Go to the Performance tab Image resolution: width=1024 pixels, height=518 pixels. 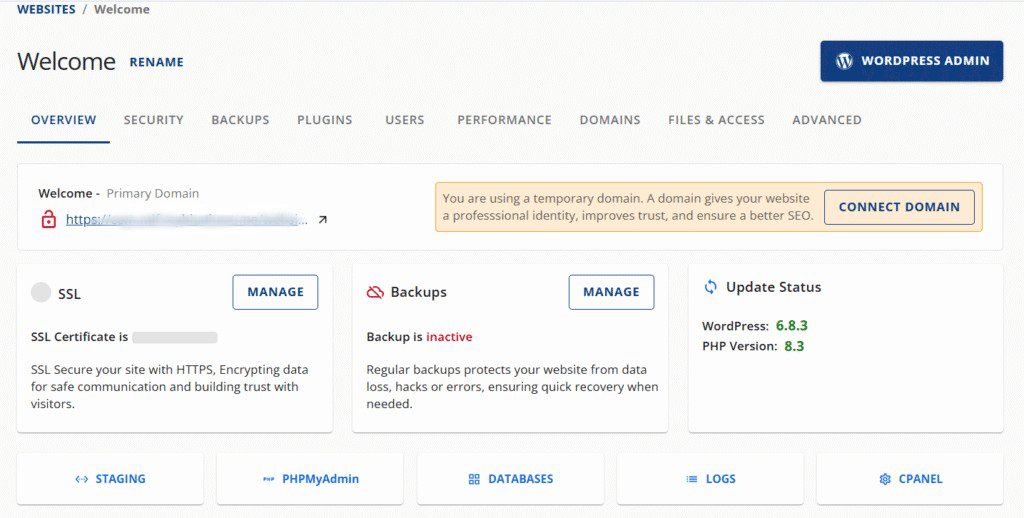504,120
